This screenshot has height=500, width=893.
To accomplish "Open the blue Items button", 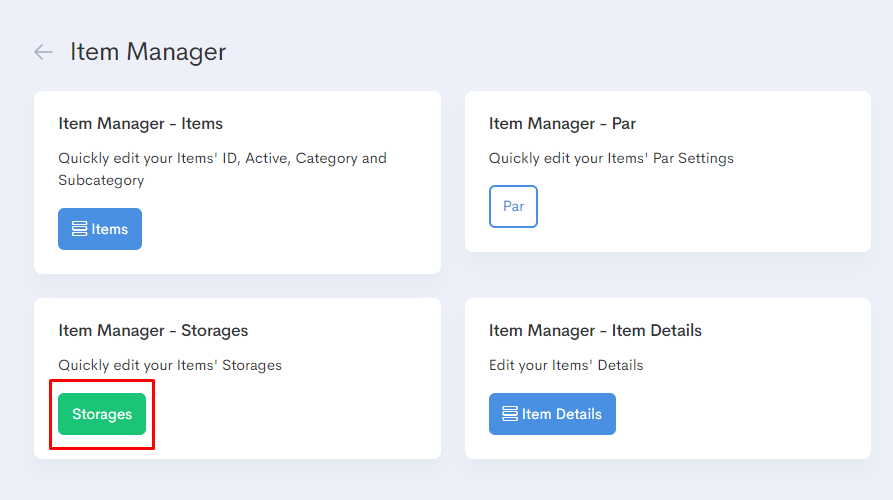I will (x=100, y=229).
